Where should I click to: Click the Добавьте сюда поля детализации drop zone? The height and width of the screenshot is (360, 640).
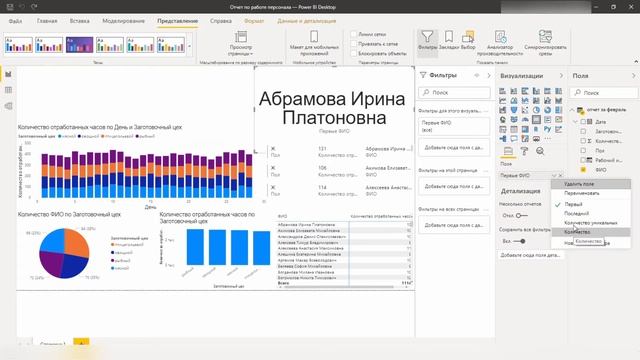coord(530,255)
